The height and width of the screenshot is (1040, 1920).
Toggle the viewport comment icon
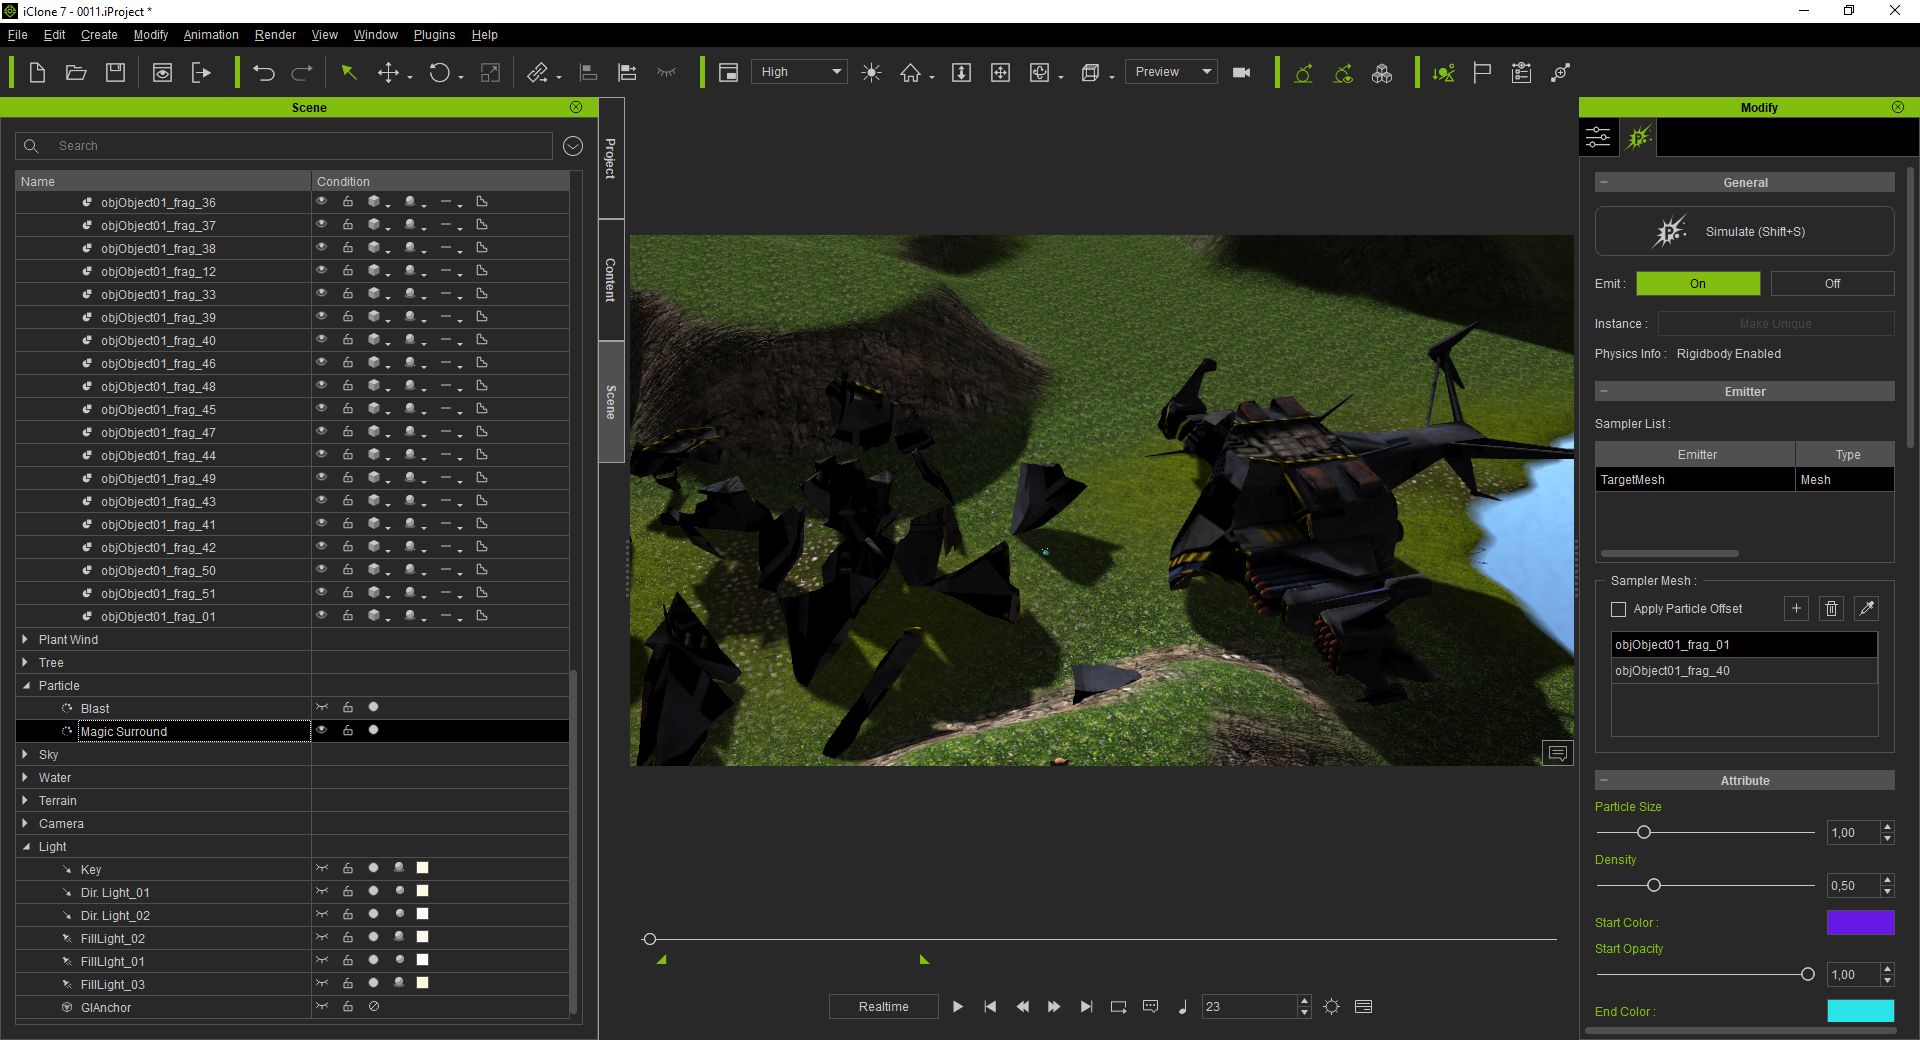pyautogui.click(x=1557, y=753)
